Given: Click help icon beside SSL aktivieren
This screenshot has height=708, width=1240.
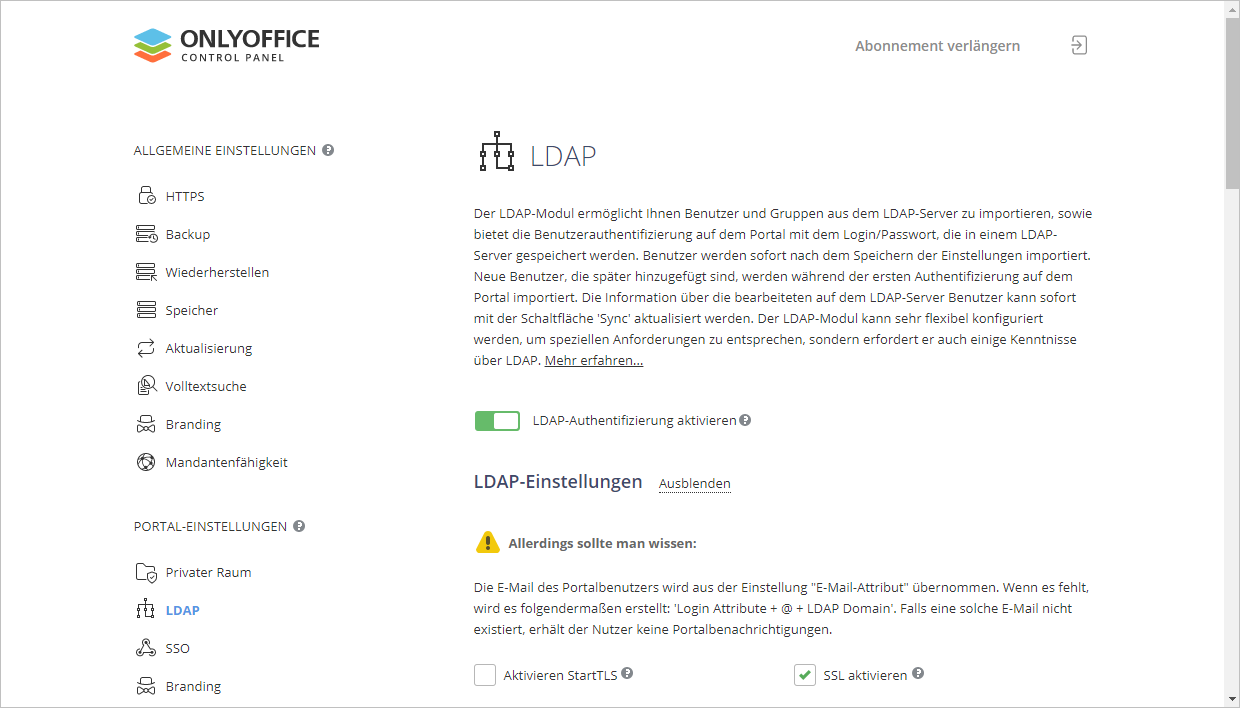Looking at the screenshot, I should click(918, 674).
